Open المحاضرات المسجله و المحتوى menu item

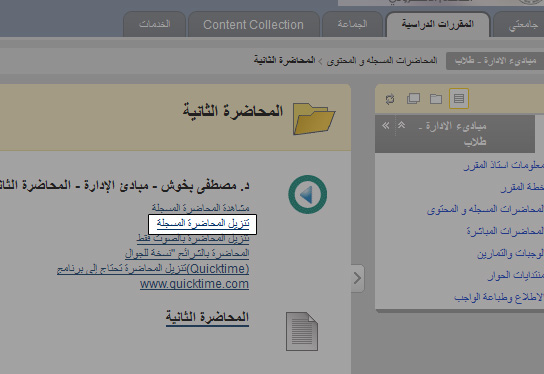(x=485, y=209)
